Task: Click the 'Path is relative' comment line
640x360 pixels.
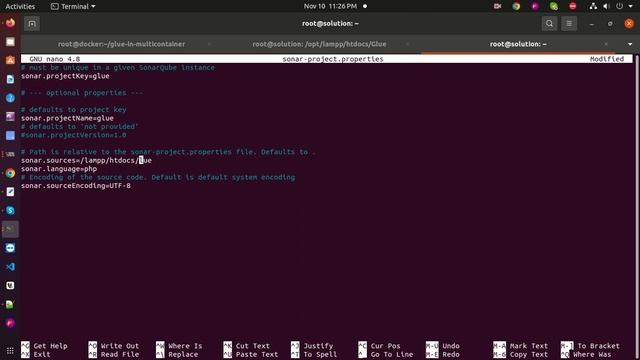Action: tap(169, 152)
